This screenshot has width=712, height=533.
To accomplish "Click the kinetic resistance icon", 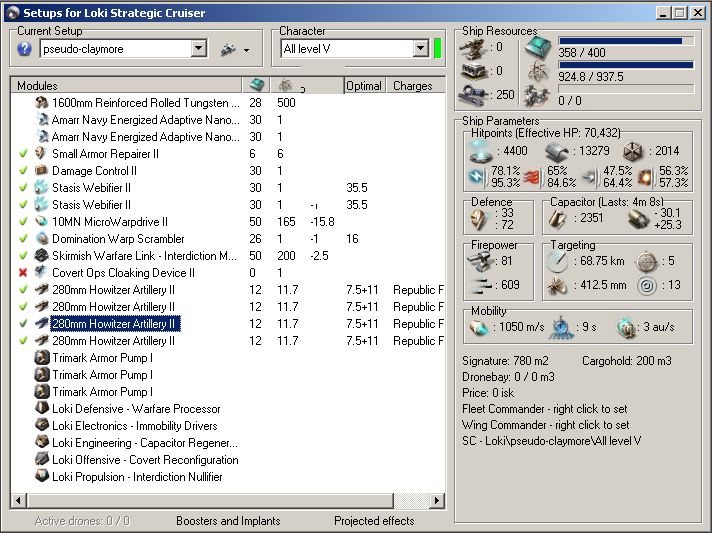I will coord(589,177).
